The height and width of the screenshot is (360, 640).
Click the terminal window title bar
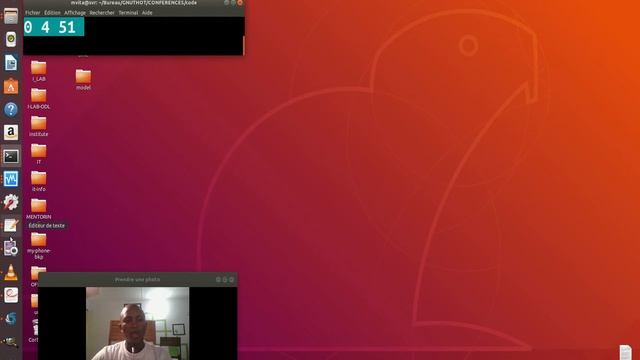pyautogui.click(x=133, y=3)
